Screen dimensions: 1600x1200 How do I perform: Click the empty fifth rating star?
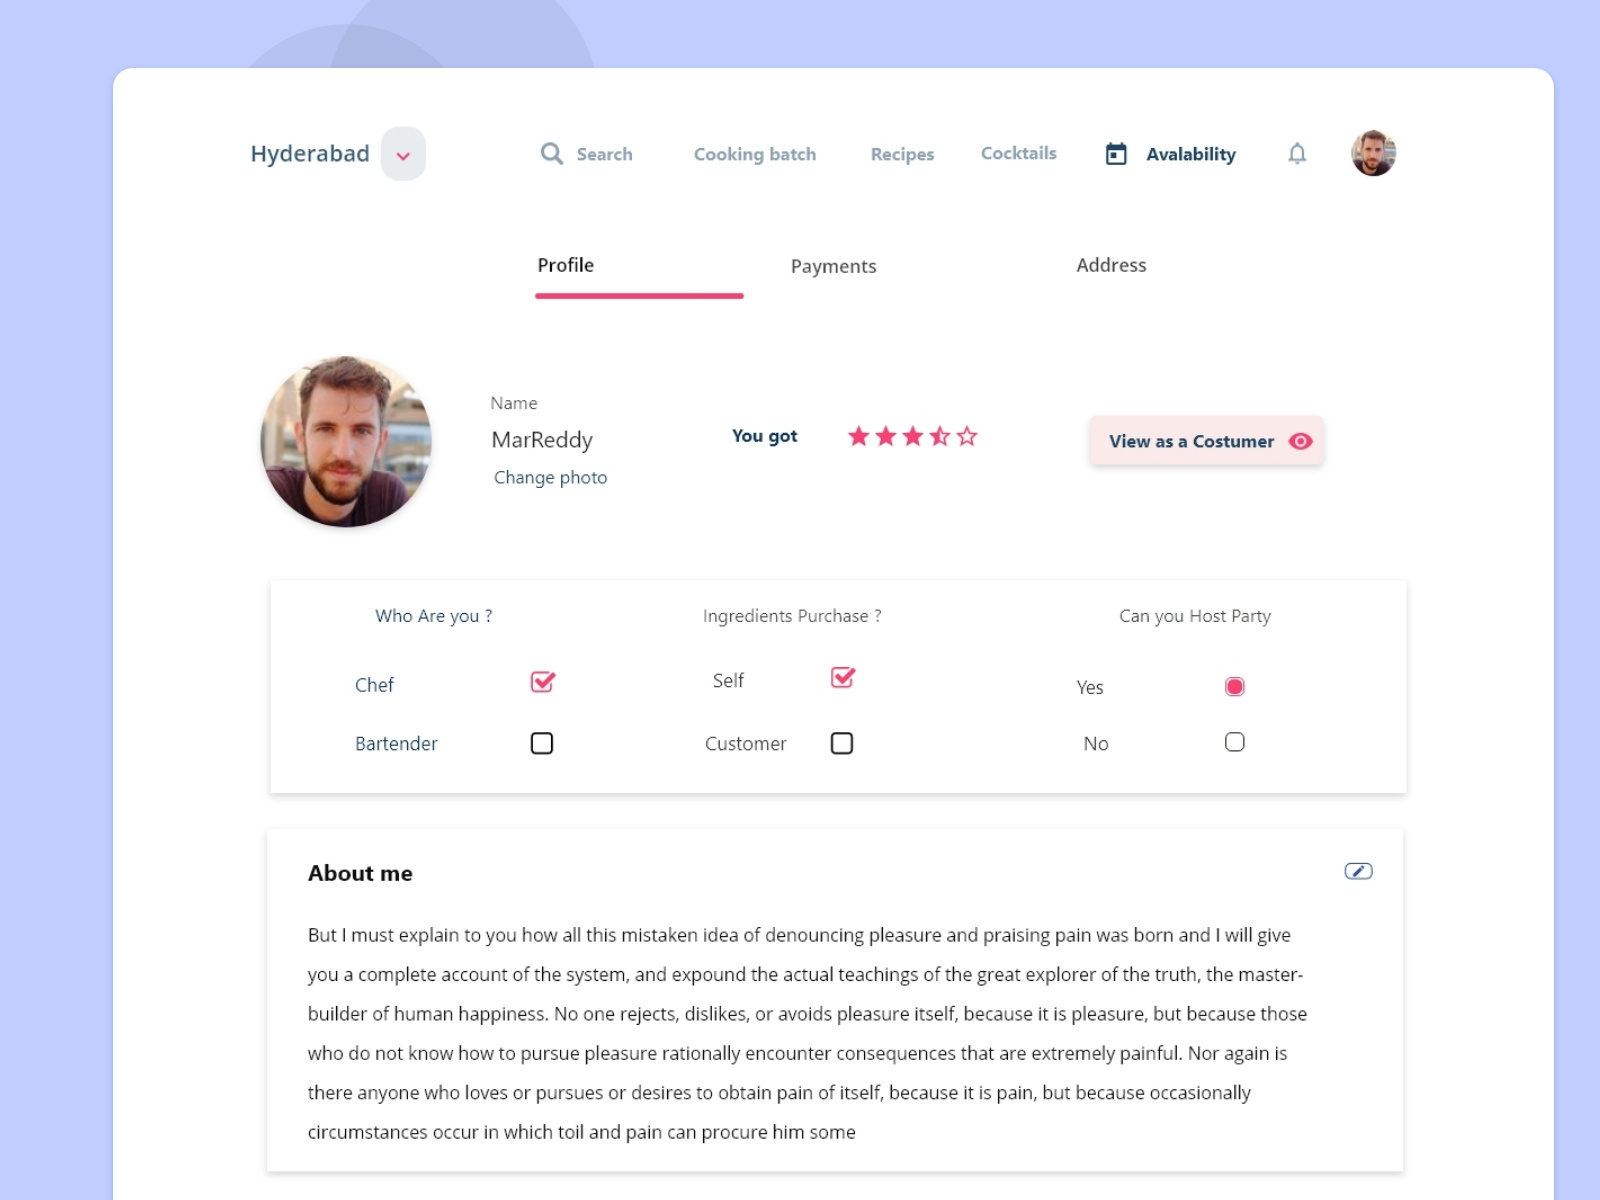click(x=966, y=436)
